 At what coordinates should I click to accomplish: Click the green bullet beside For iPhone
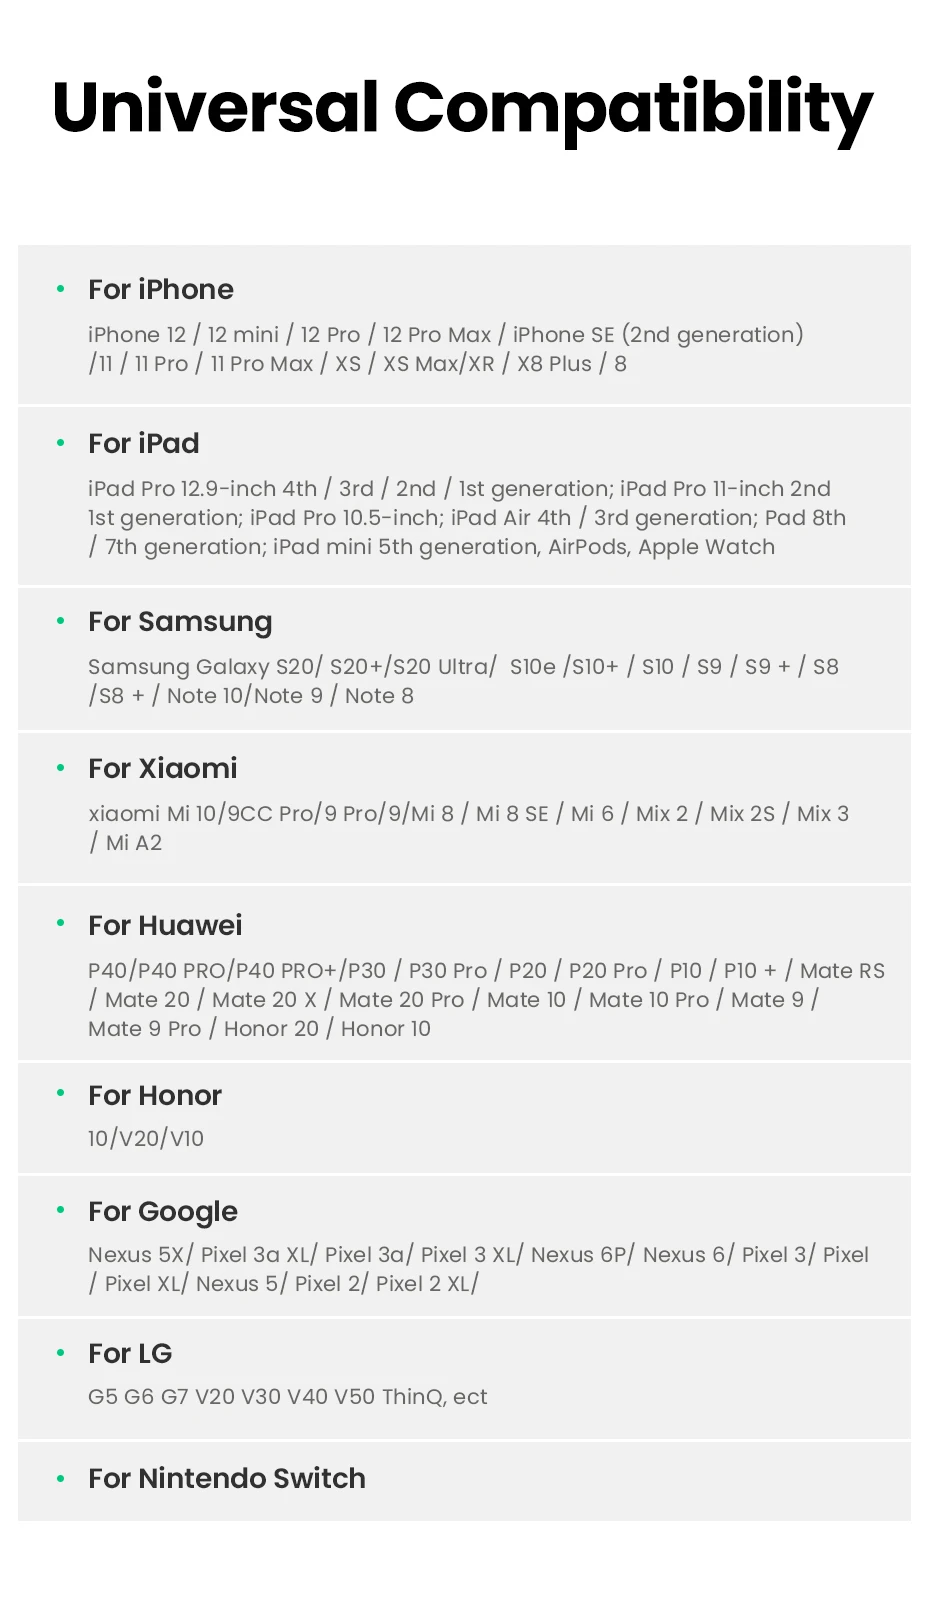point(61,289)
